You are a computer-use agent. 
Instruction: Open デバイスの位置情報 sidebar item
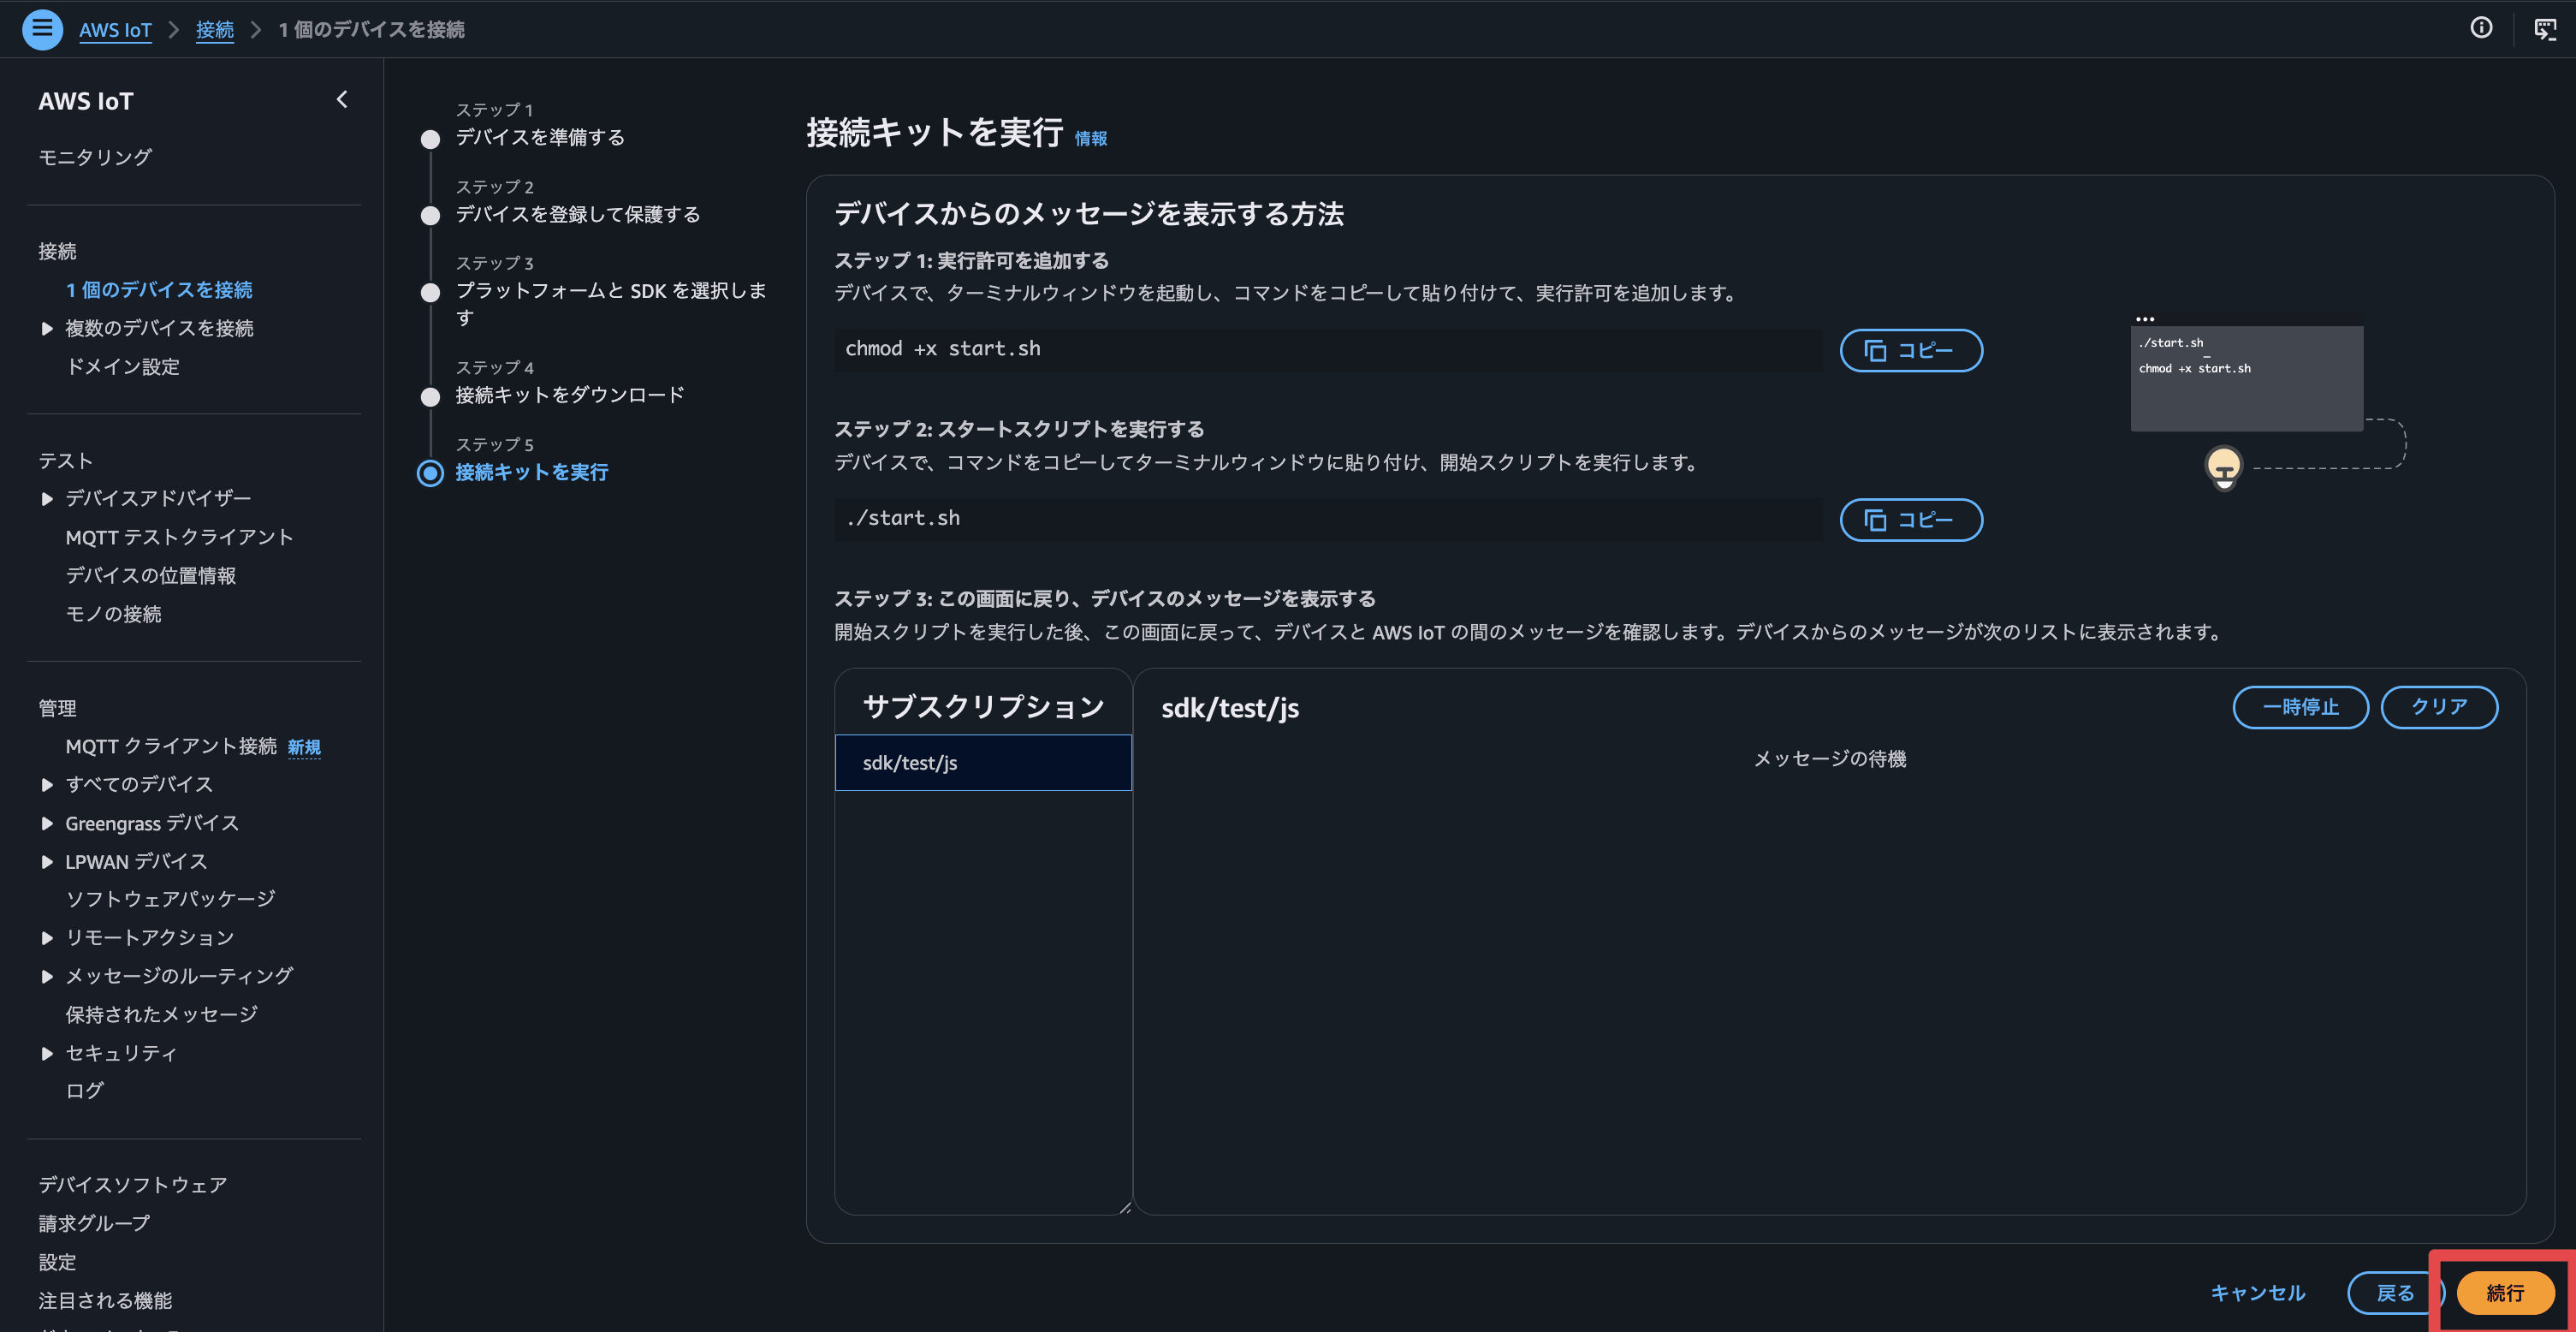(151, 575)
